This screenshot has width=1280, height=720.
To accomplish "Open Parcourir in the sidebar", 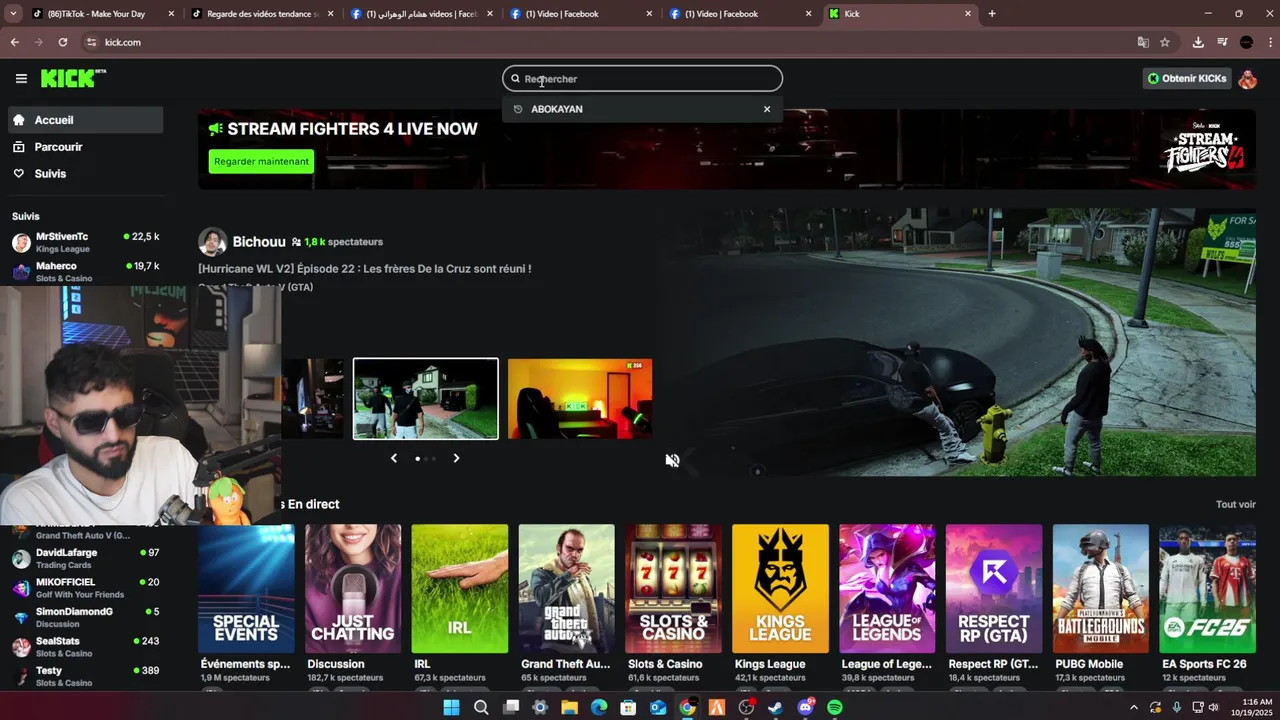I will (85, 147).
